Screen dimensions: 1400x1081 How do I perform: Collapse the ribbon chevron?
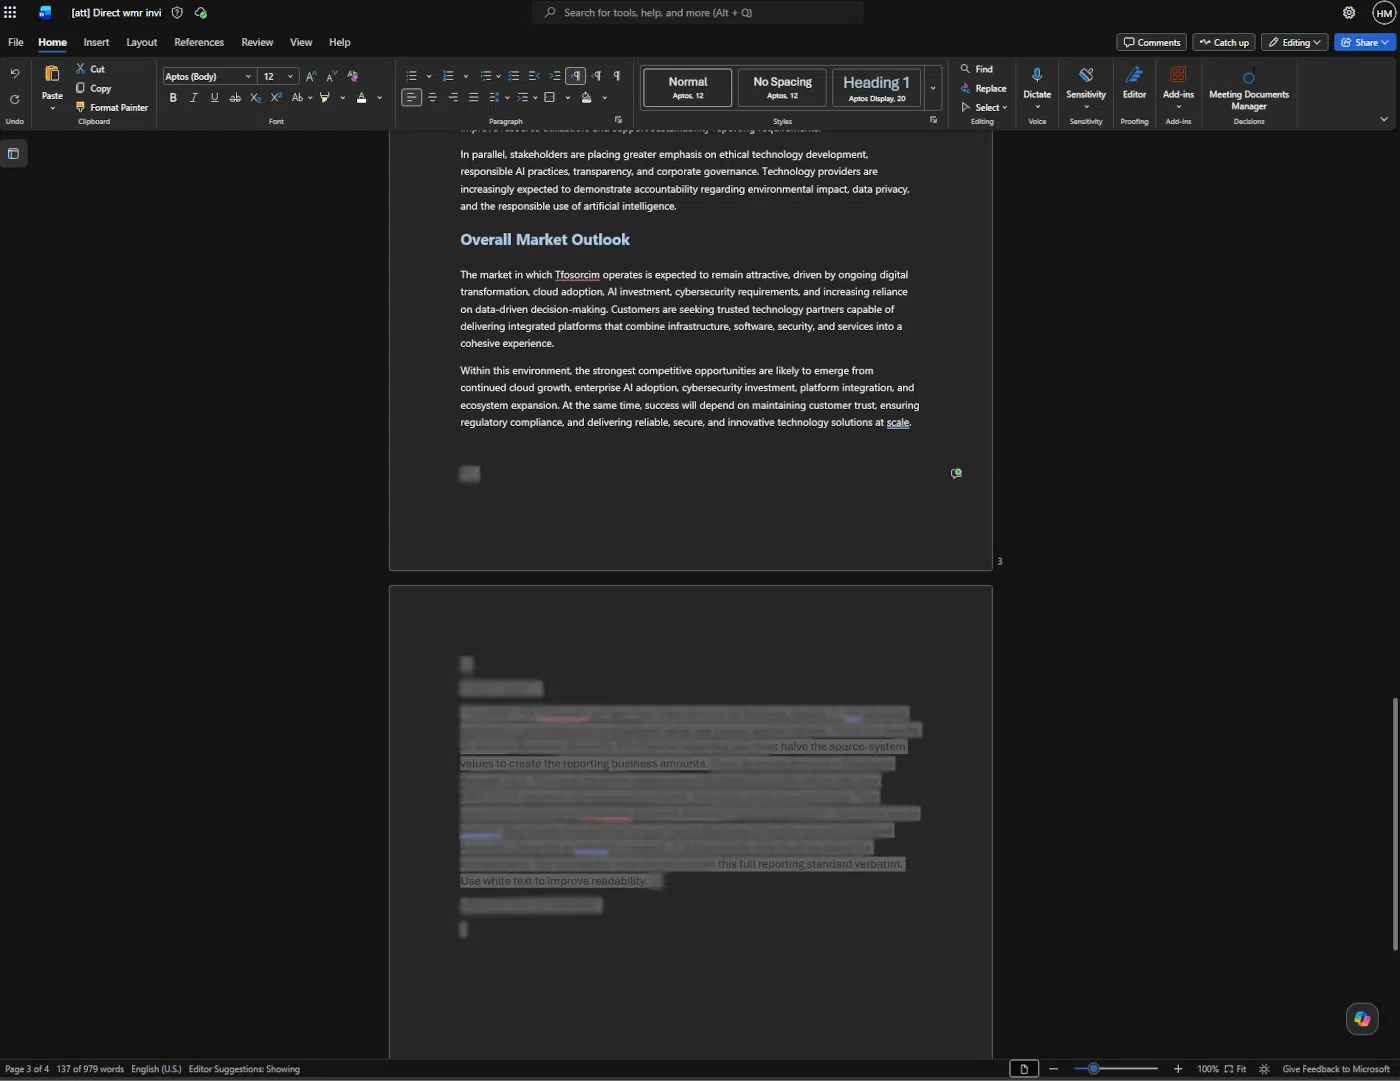(1384, 119)
